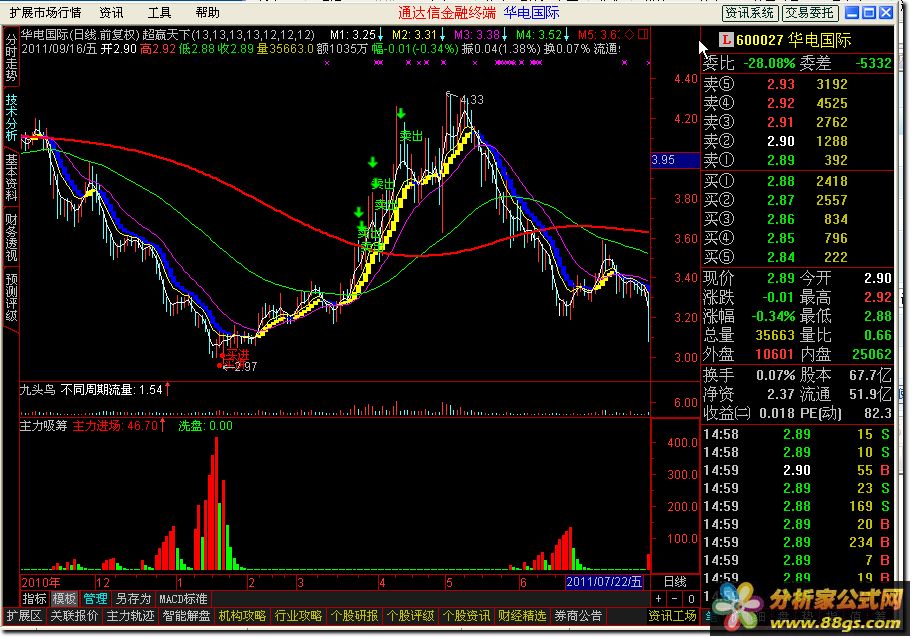Open the 行业攻略 bottom tab
The image size is (912, 638).
[298, 616]
